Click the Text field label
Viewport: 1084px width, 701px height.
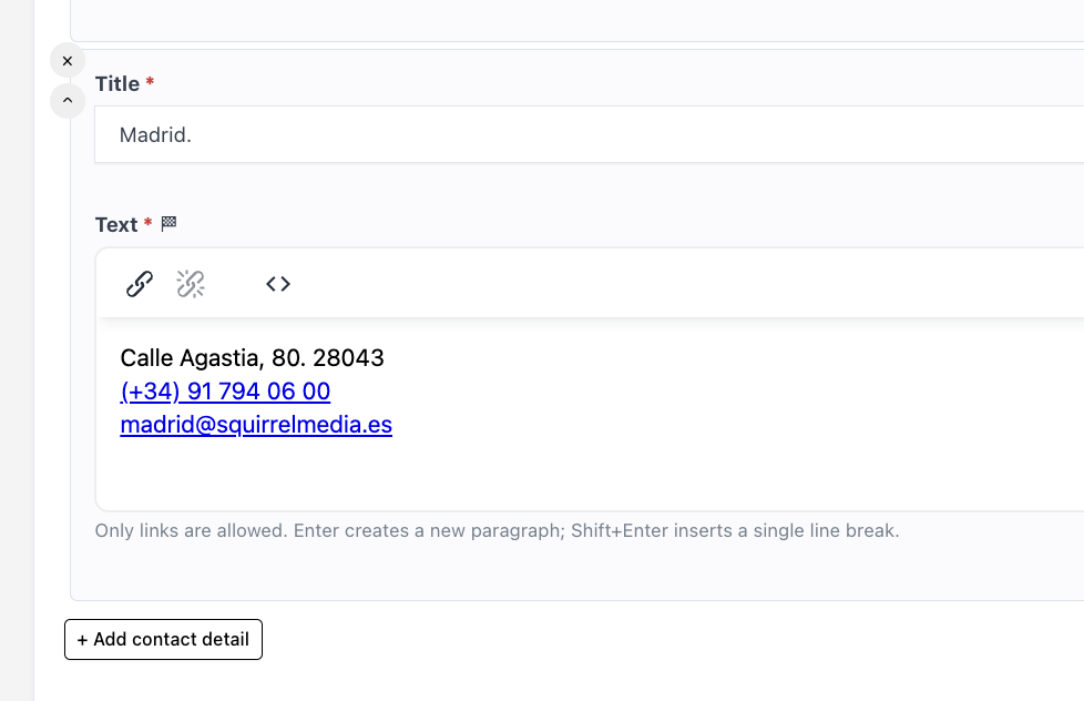pos(116,225)
